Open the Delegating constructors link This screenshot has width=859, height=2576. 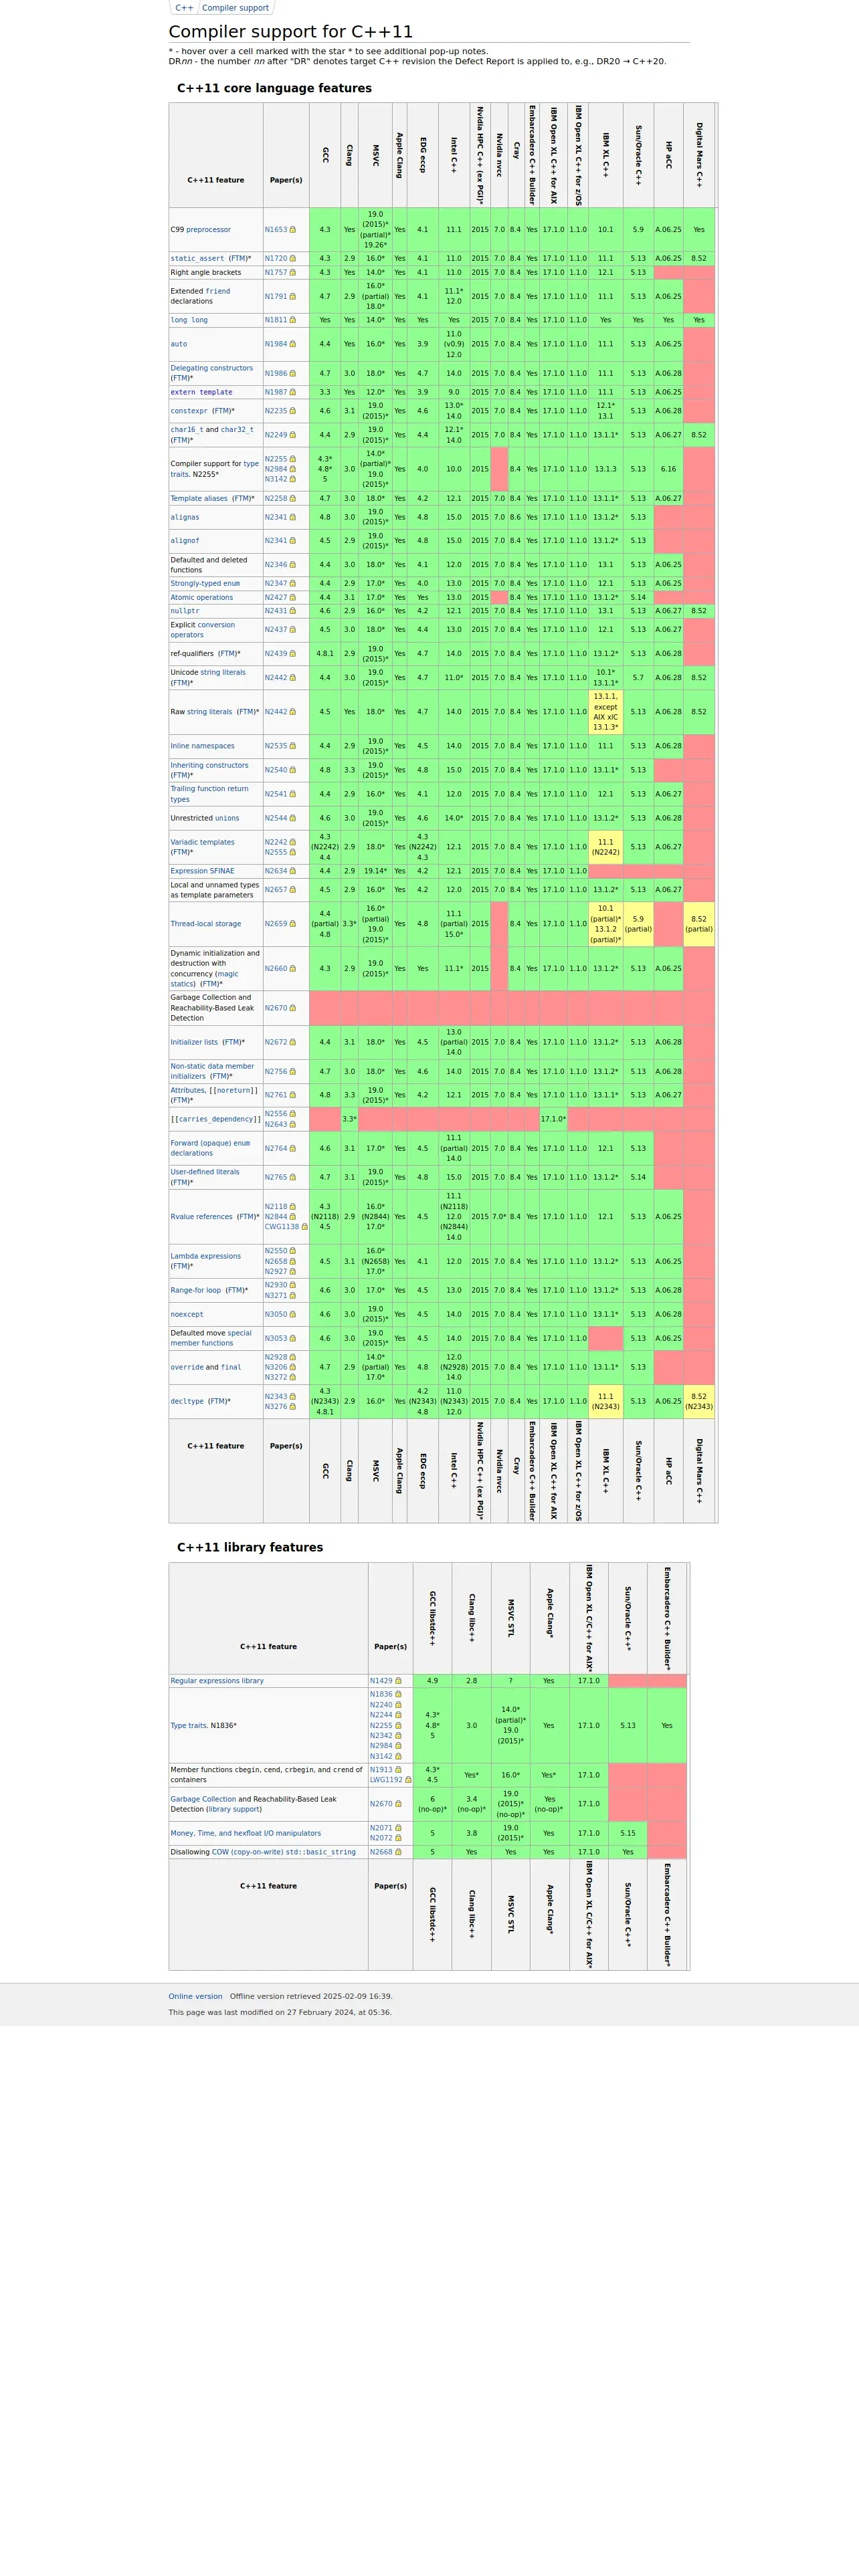[211, 368]
